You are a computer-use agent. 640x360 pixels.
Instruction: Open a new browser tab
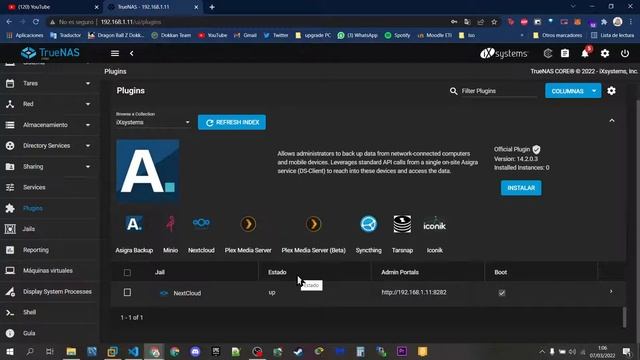[x=212, y=7]
